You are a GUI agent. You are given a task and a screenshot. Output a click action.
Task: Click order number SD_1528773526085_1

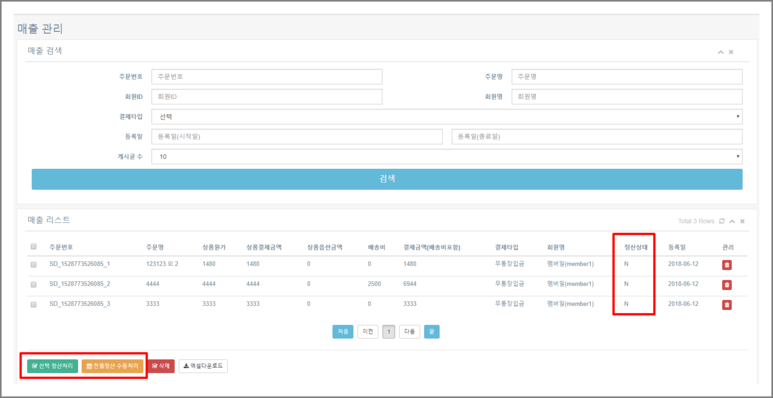click(x=79, y=264)
